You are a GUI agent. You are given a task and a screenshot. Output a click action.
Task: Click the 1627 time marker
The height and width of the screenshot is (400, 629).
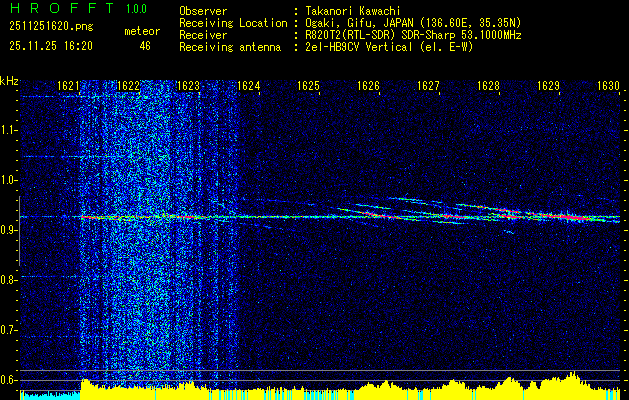click(x=428, y=85)
